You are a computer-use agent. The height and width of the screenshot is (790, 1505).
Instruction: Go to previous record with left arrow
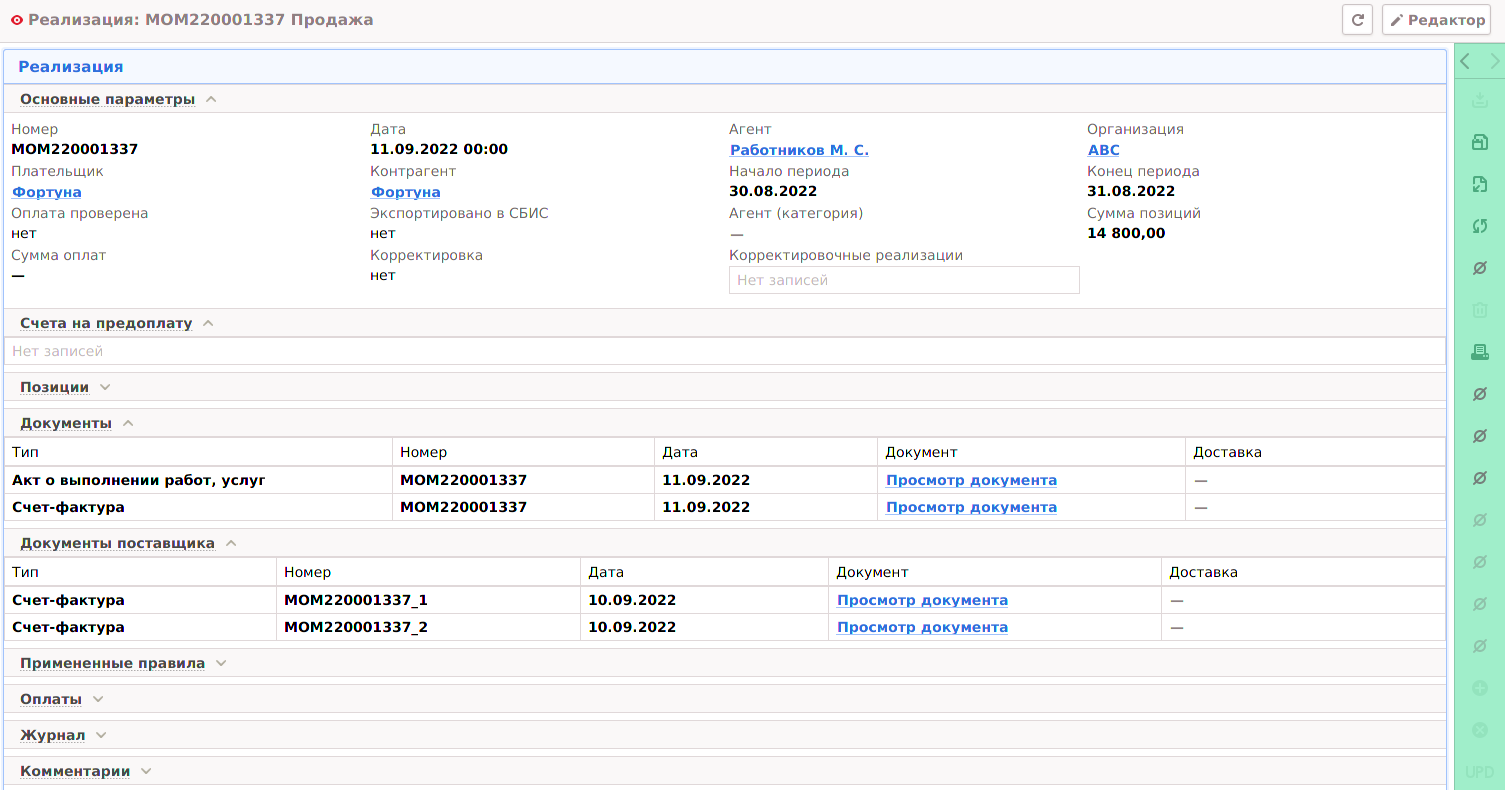[1465, 62]
